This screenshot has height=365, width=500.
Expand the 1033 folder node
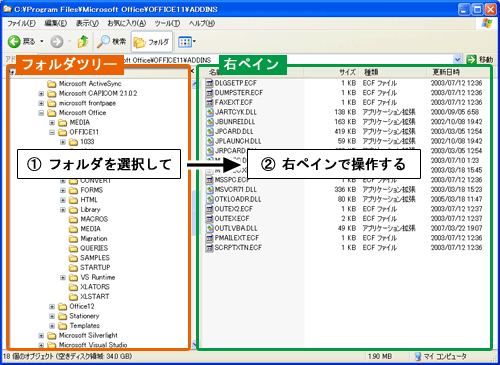(63, 142)
